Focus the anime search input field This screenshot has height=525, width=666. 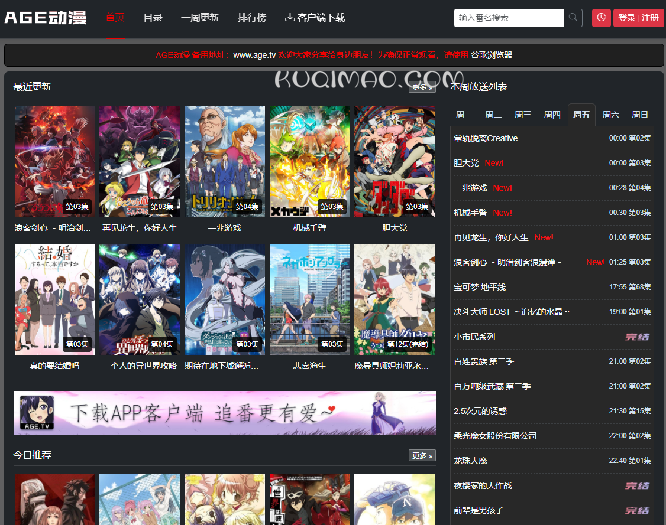509,18
